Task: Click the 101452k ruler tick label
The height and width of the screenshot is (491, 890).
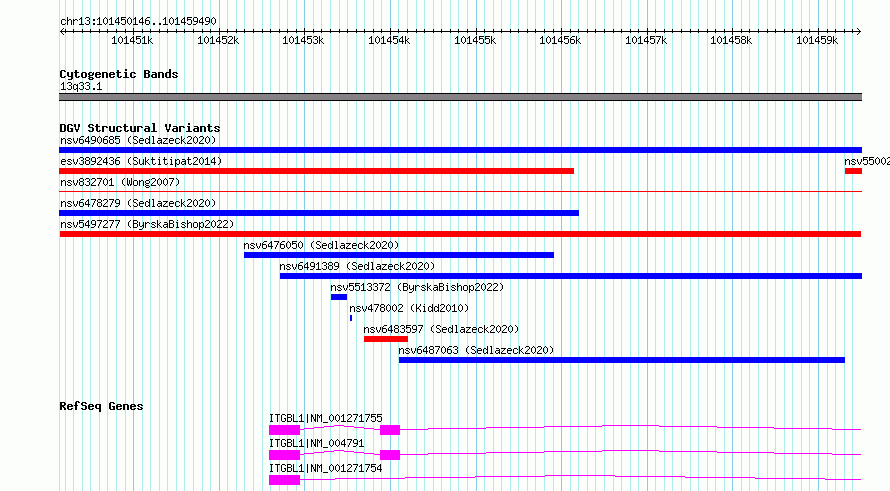Action: 218,40
